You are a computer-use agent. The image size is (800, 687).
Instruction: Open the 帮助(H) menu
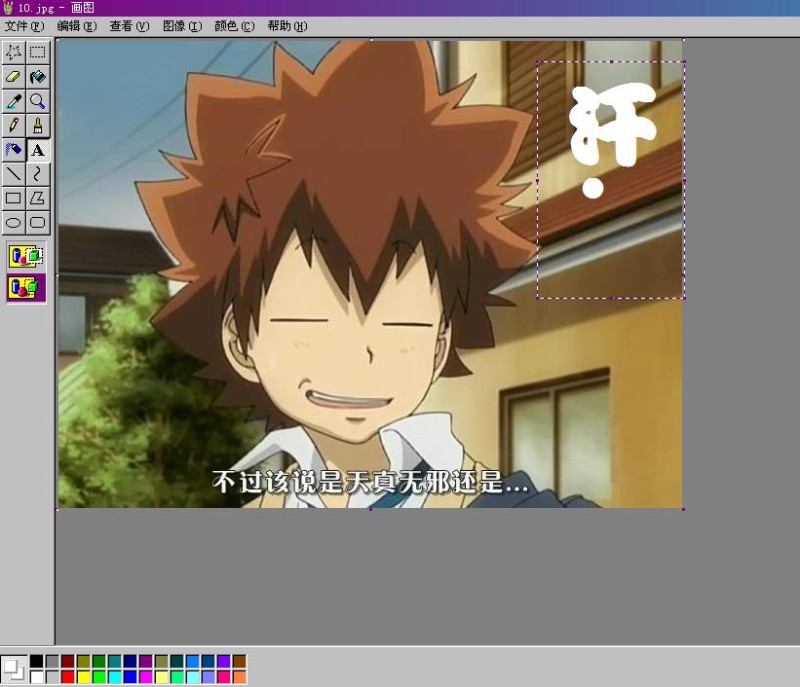[287, 26]
